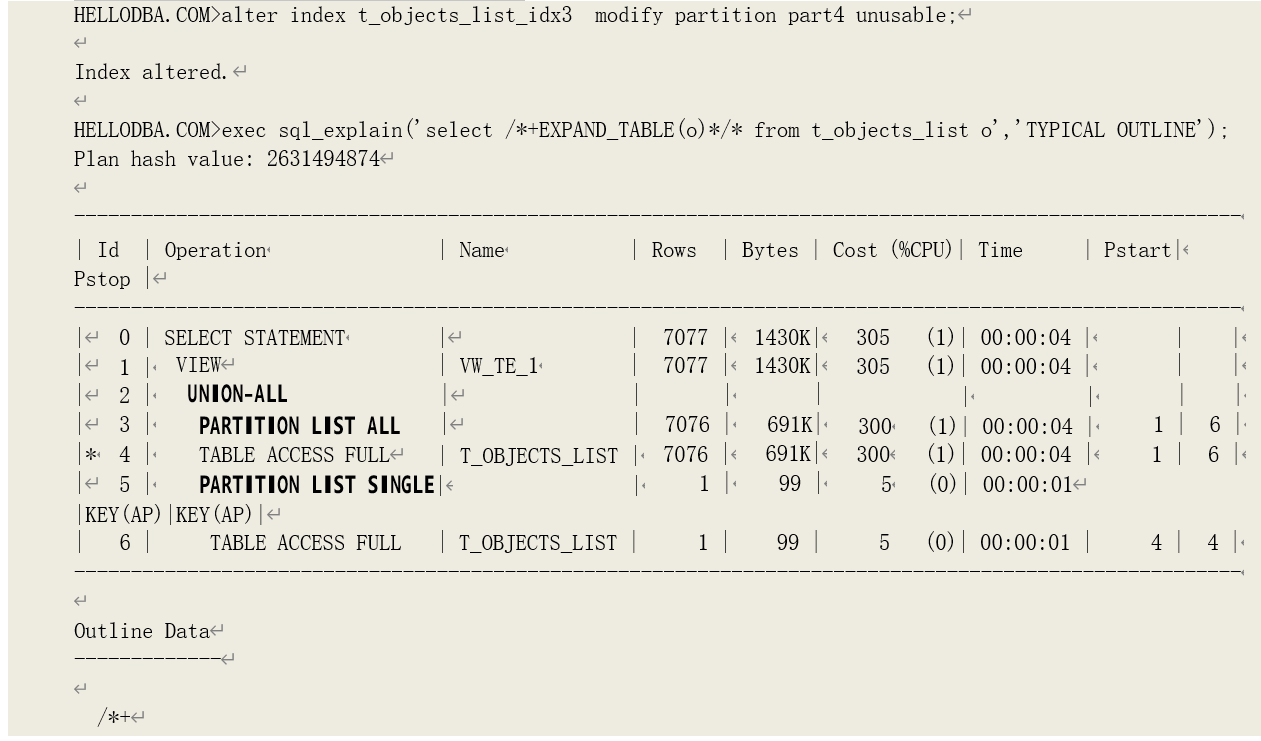This screenshot has height=741, width=1261.
Task: Click the bold 'UNION-ALL' operation
Action: [237, 395]
